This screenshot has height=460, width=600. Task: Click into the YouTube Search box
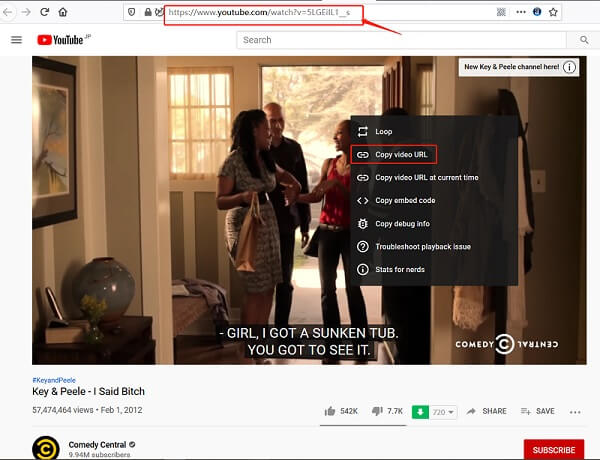pos(401,40)
